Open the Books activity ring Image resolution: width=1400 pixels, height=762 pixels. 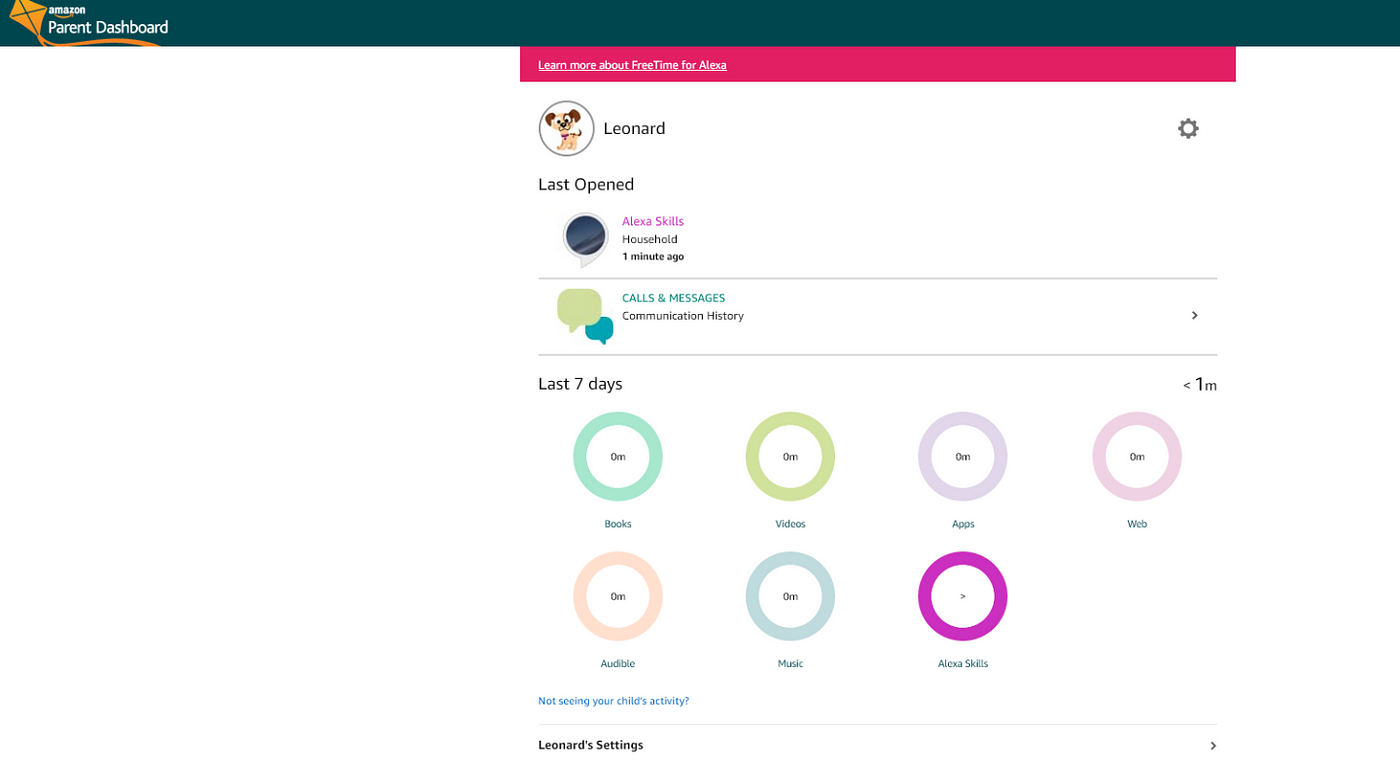[618, 456]
